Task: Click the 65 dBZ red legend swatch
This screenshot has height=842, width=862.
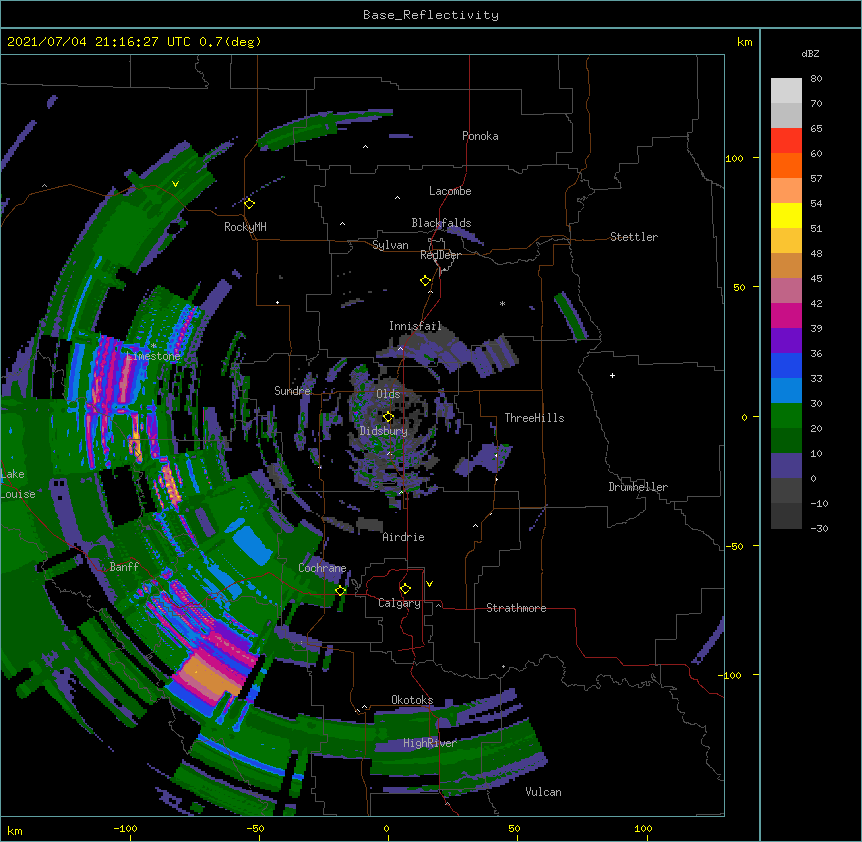Action: click(x=786, y=141)
